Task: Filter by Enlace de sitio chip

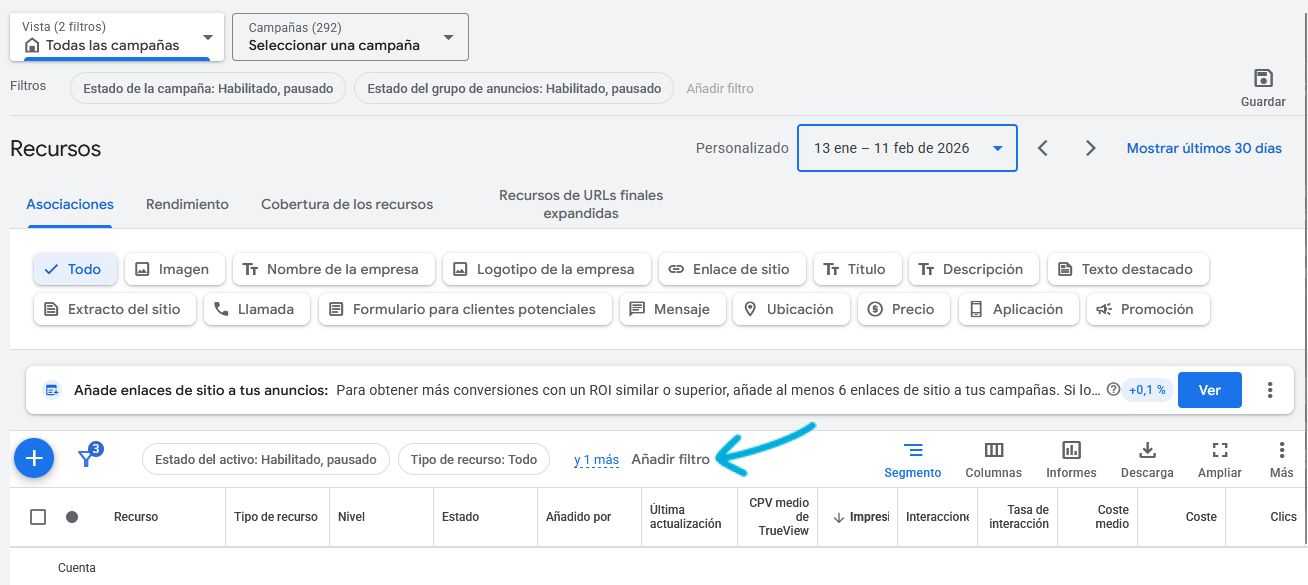Action: pos(731,269)
